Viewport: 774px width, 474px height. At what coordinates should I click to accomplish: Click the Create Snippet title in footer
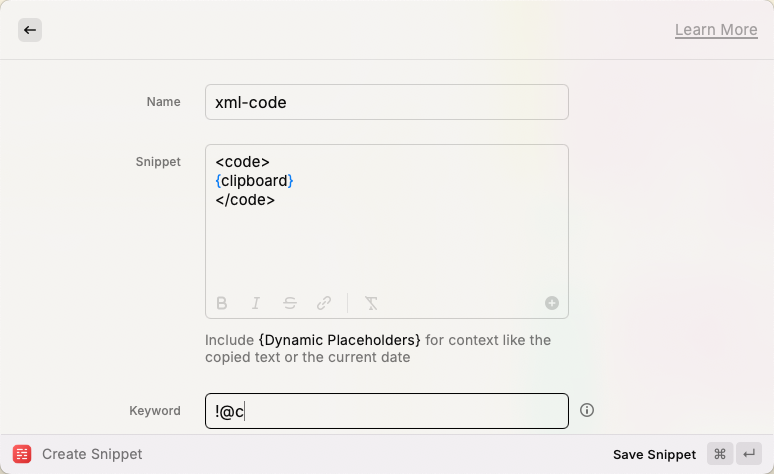click(92, 454)
